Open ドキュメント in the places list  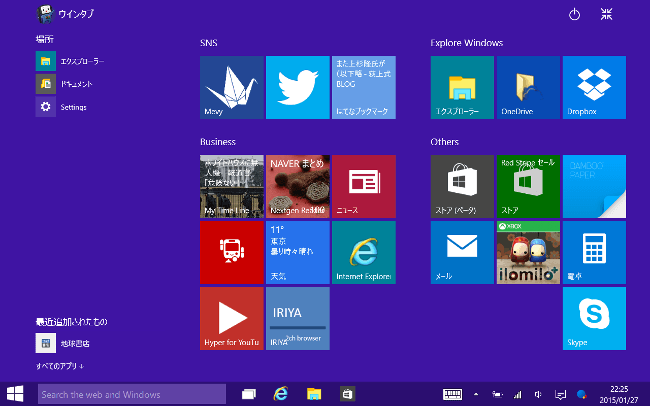[64, 84]
